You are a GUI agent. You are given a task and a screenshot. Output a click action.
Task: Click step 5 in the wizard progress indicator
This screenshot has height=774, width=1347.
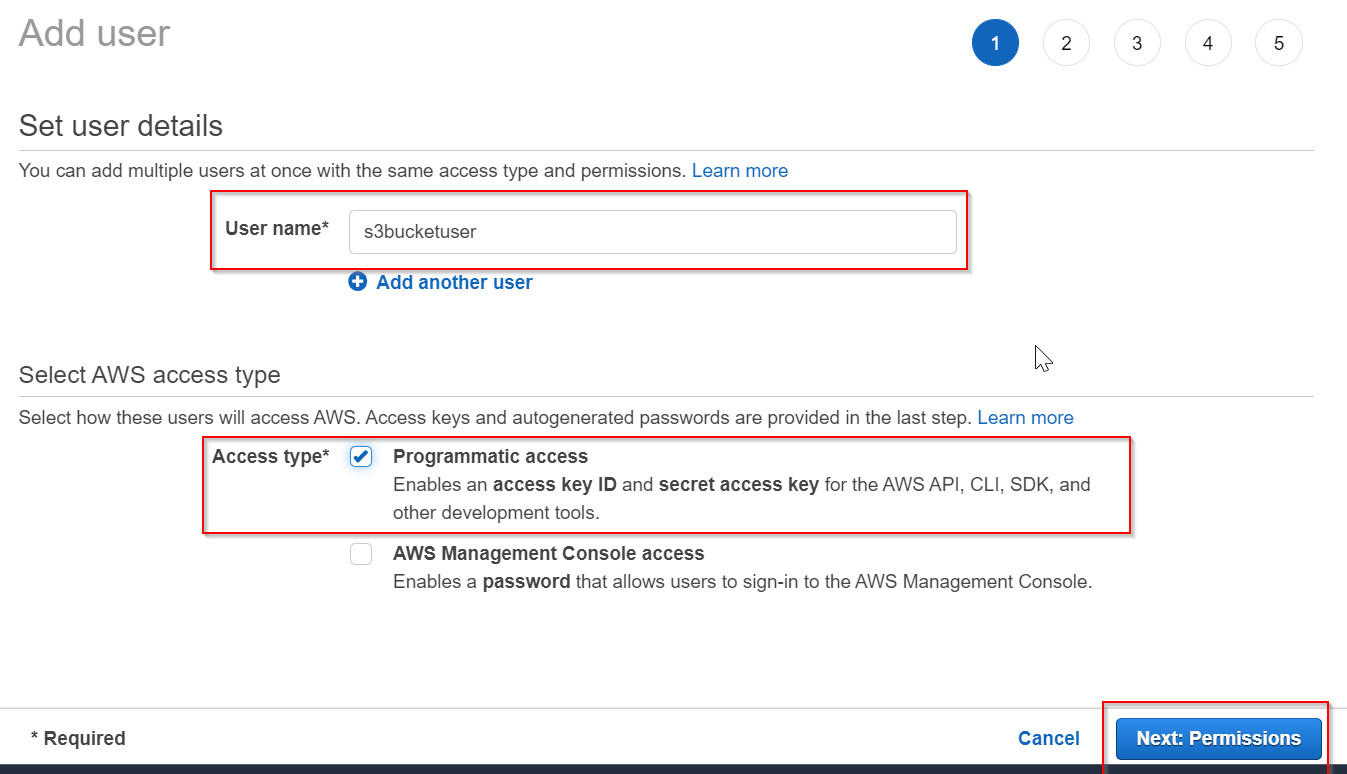point(1278,42)
